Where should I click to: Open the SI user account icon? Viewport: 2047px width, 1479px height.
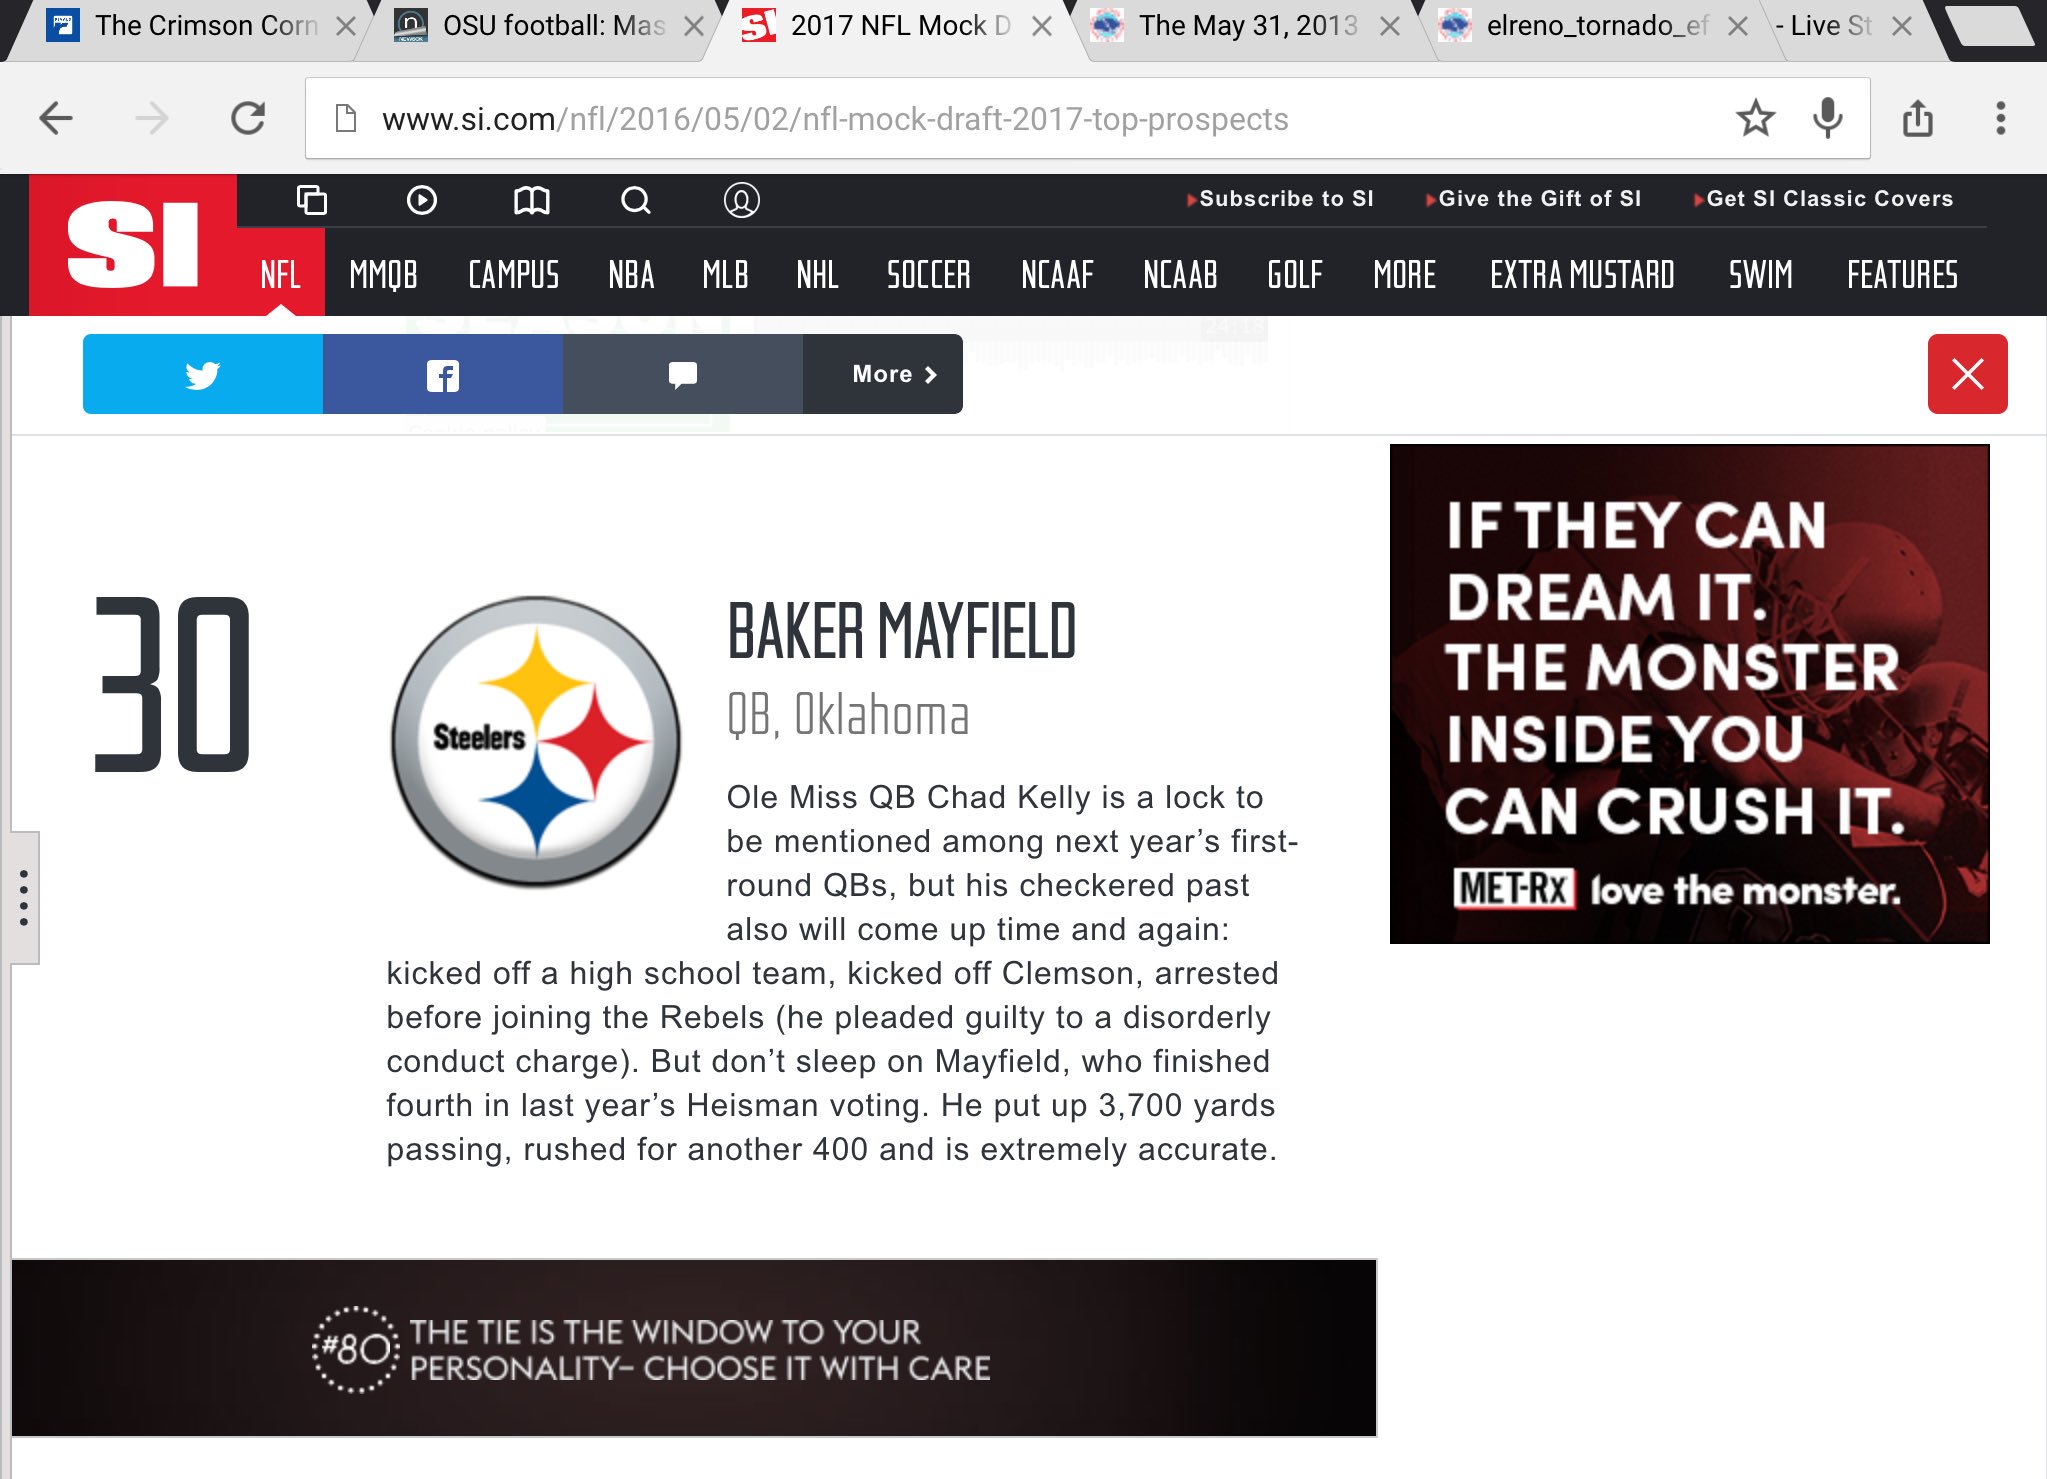click(x=741, y=200)
